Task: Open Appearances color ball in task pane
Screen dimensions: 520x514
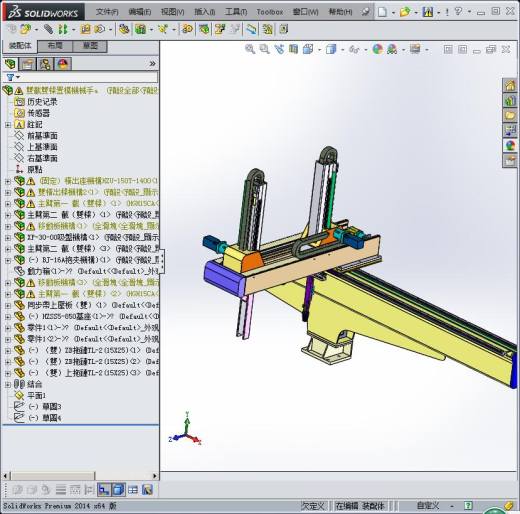Action: (x=510, y=146)
